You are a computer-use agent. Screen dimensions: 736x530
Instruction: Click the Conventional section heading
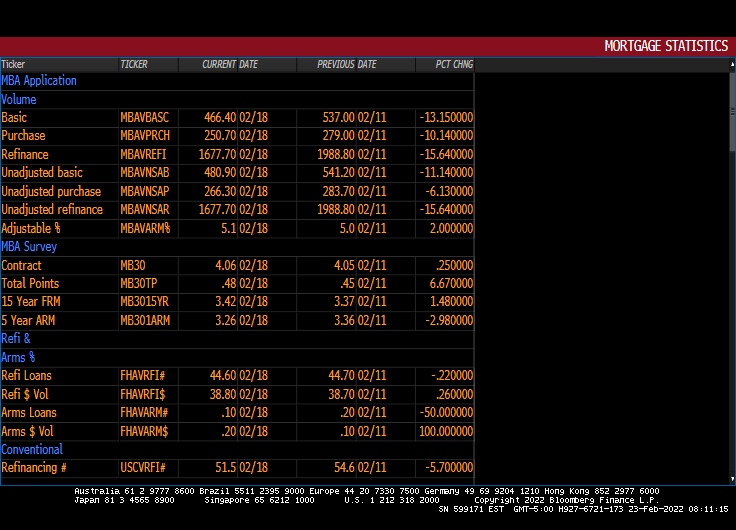(x=32, y=450)
